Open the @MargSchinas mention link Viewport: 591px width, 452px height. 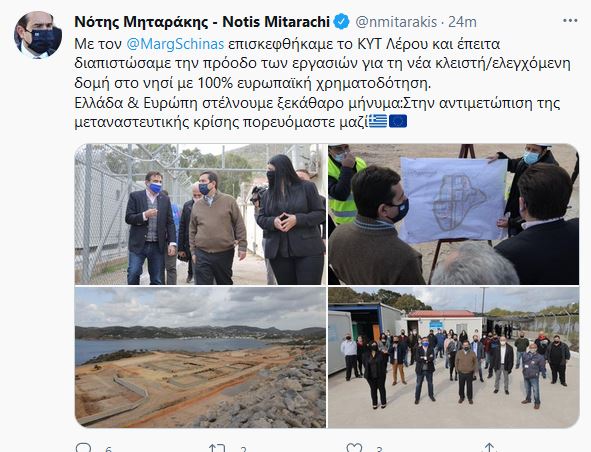175,44
